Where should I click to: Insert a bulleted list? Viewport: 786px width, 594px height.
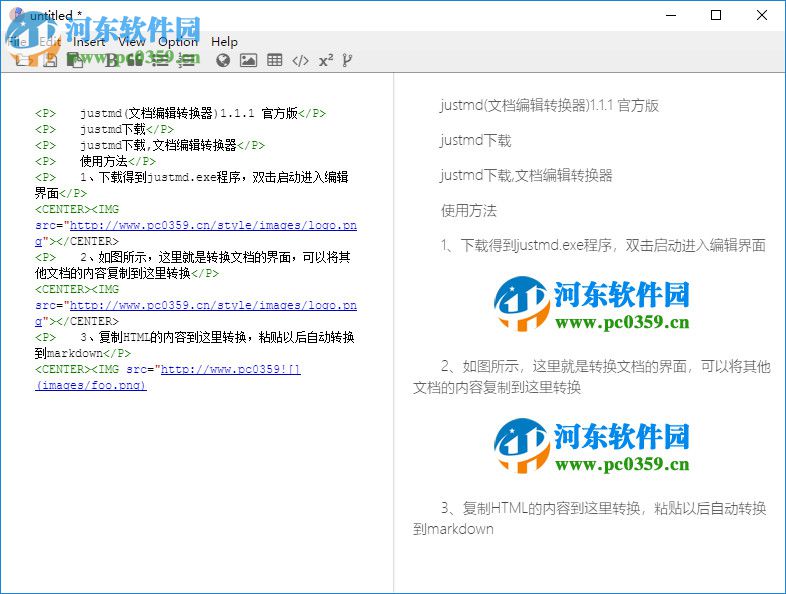(160, 61)
